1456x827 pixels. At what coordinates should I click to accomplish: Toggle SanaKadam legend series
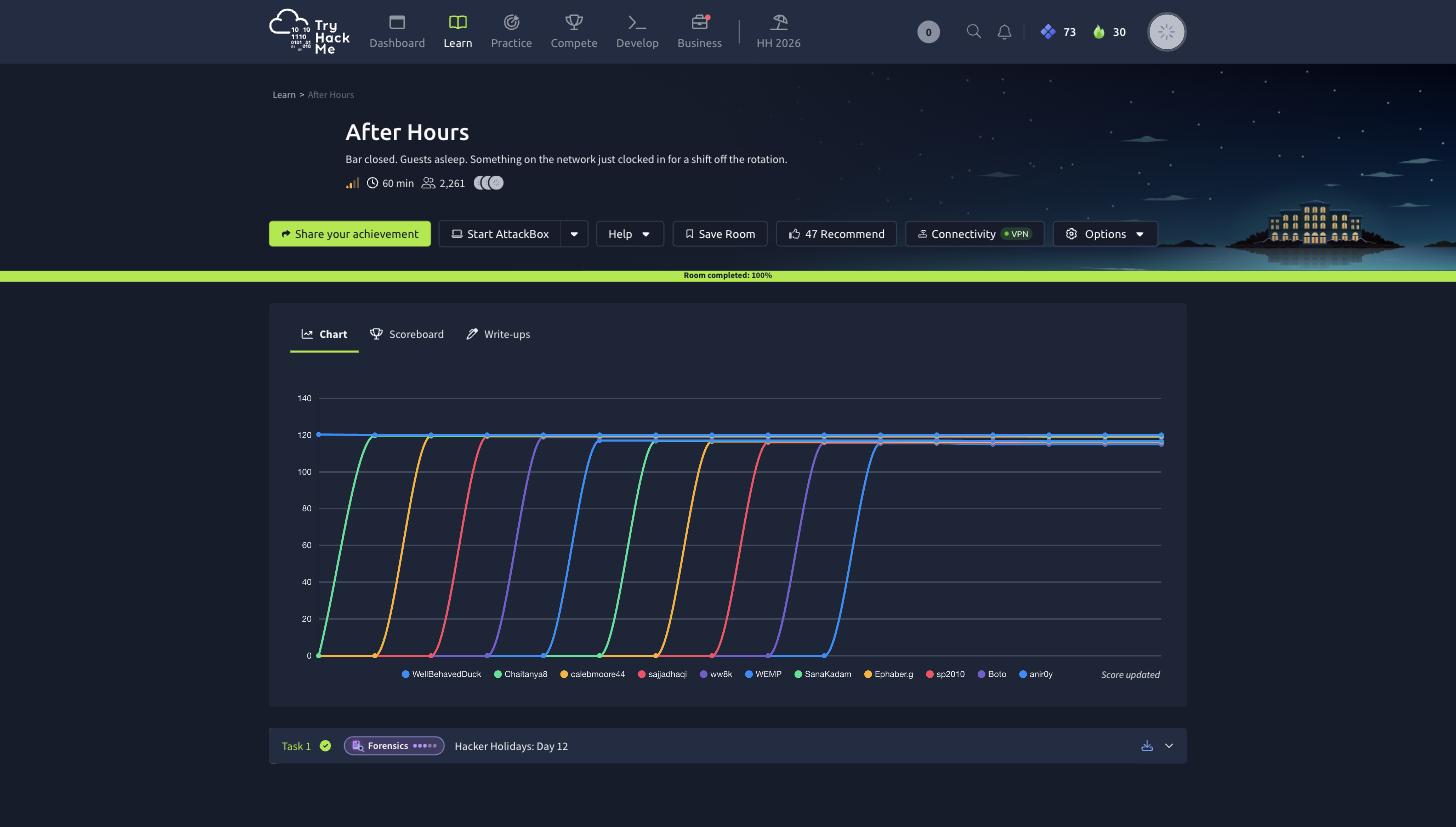tap(823, 674)
